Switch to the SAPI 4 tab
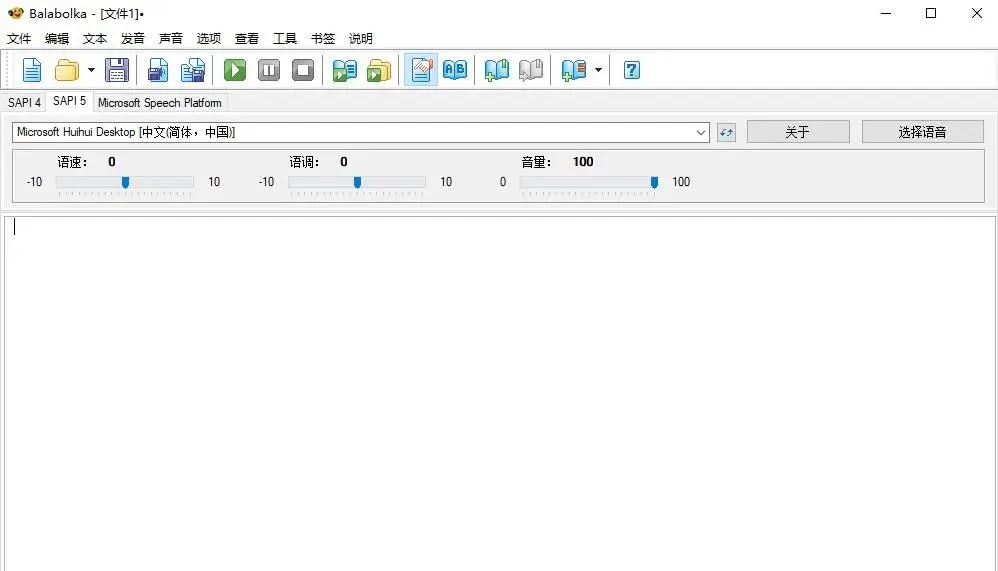The image size is (998, 571). 24,102
